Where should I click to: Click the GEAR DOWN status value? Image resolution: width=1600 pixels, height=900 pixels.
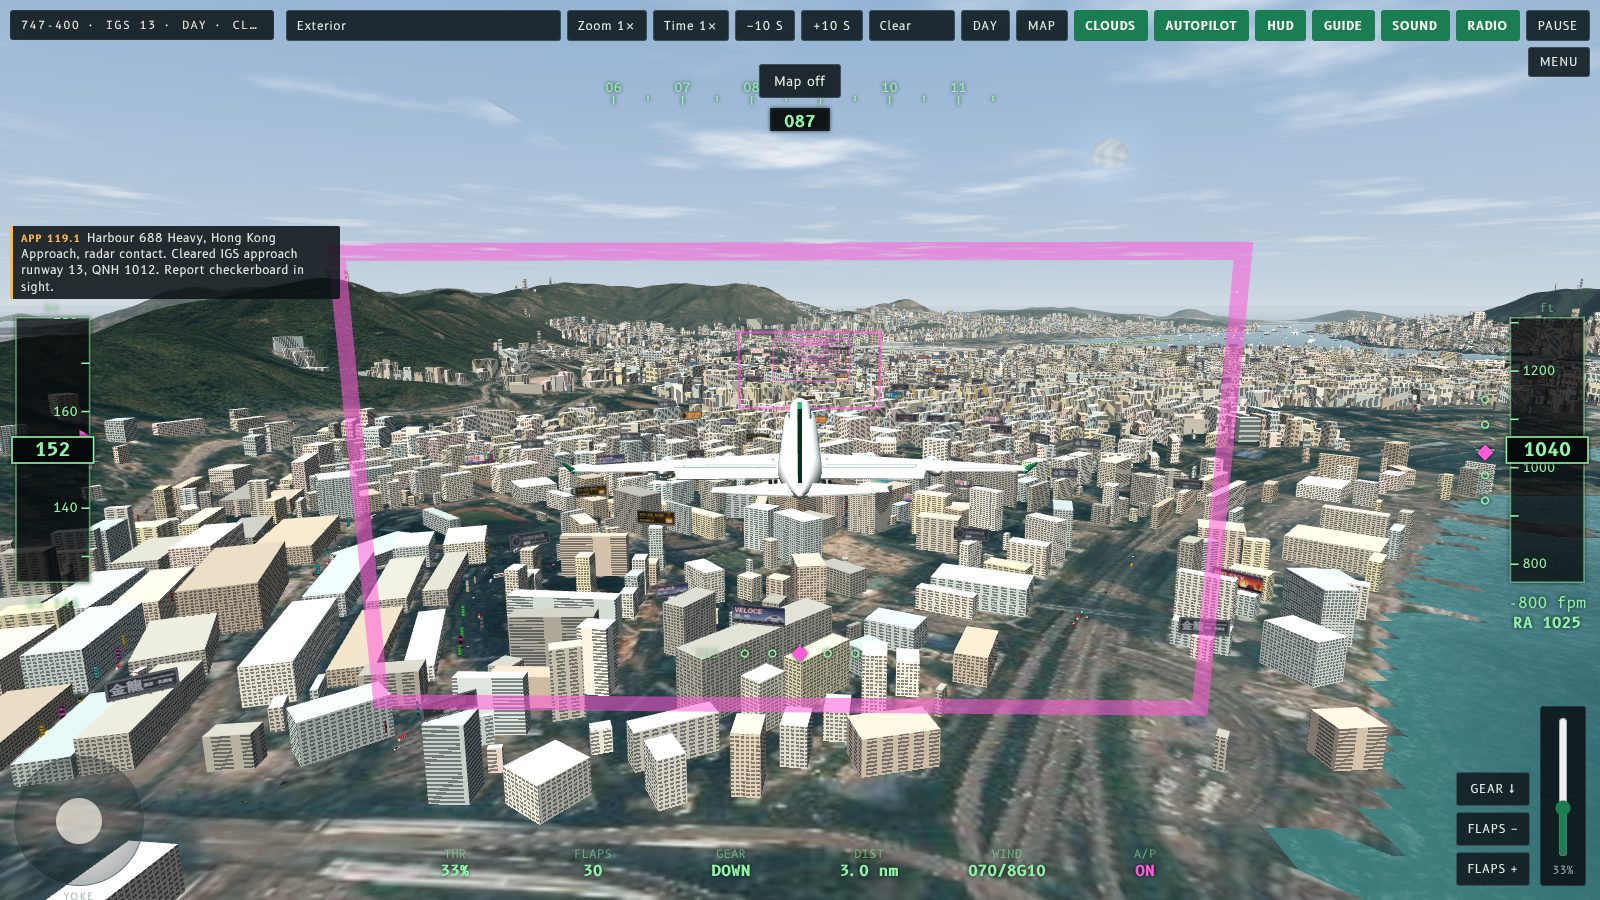click(731, 871)
